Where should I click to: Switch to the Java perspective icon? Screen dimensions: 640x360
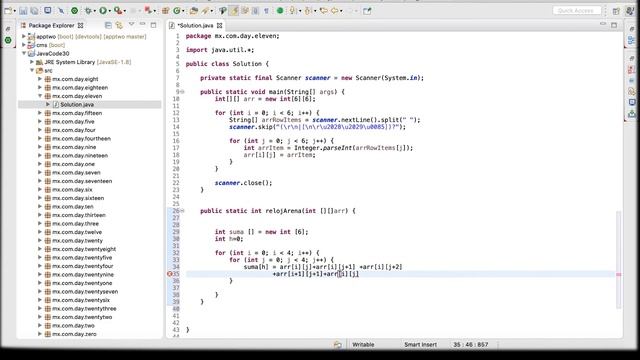630,11
